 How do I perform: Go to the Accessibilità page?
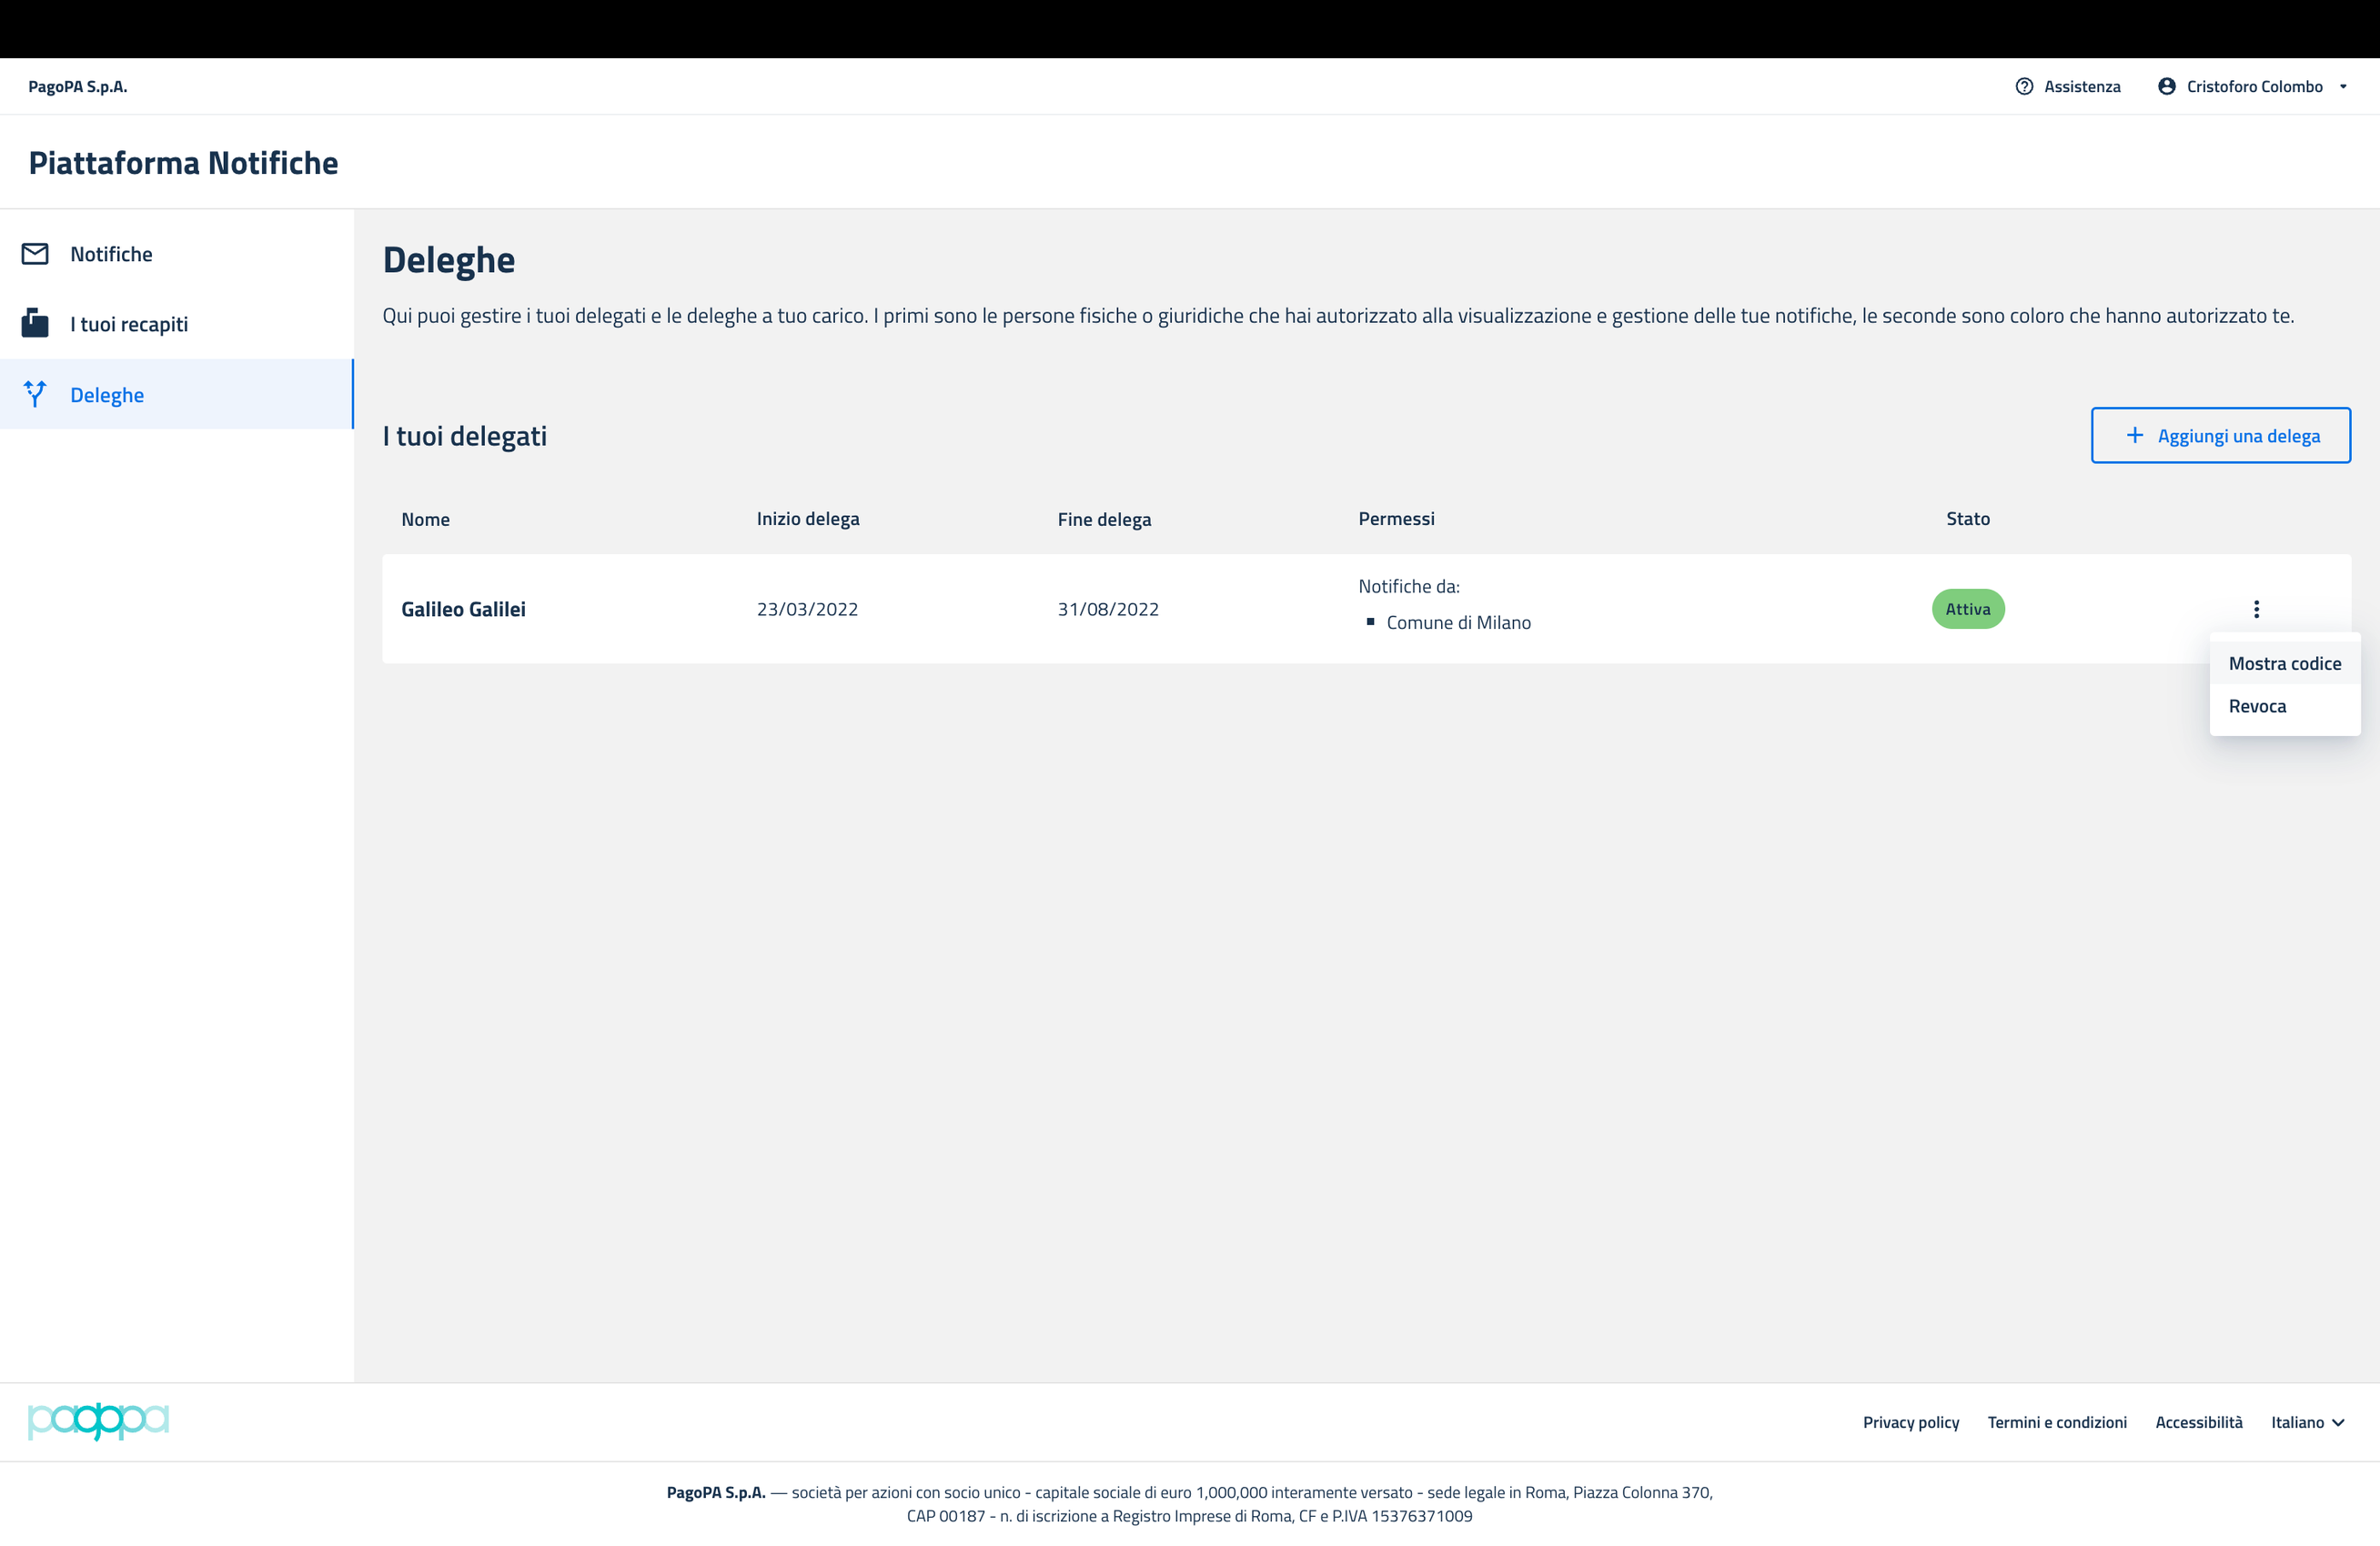click(x=2198, y=1422)
